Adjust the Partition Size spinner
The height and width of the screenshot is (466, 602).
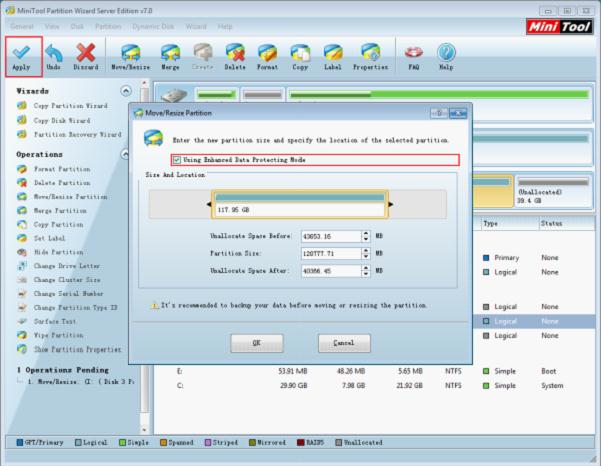[366, 253]
